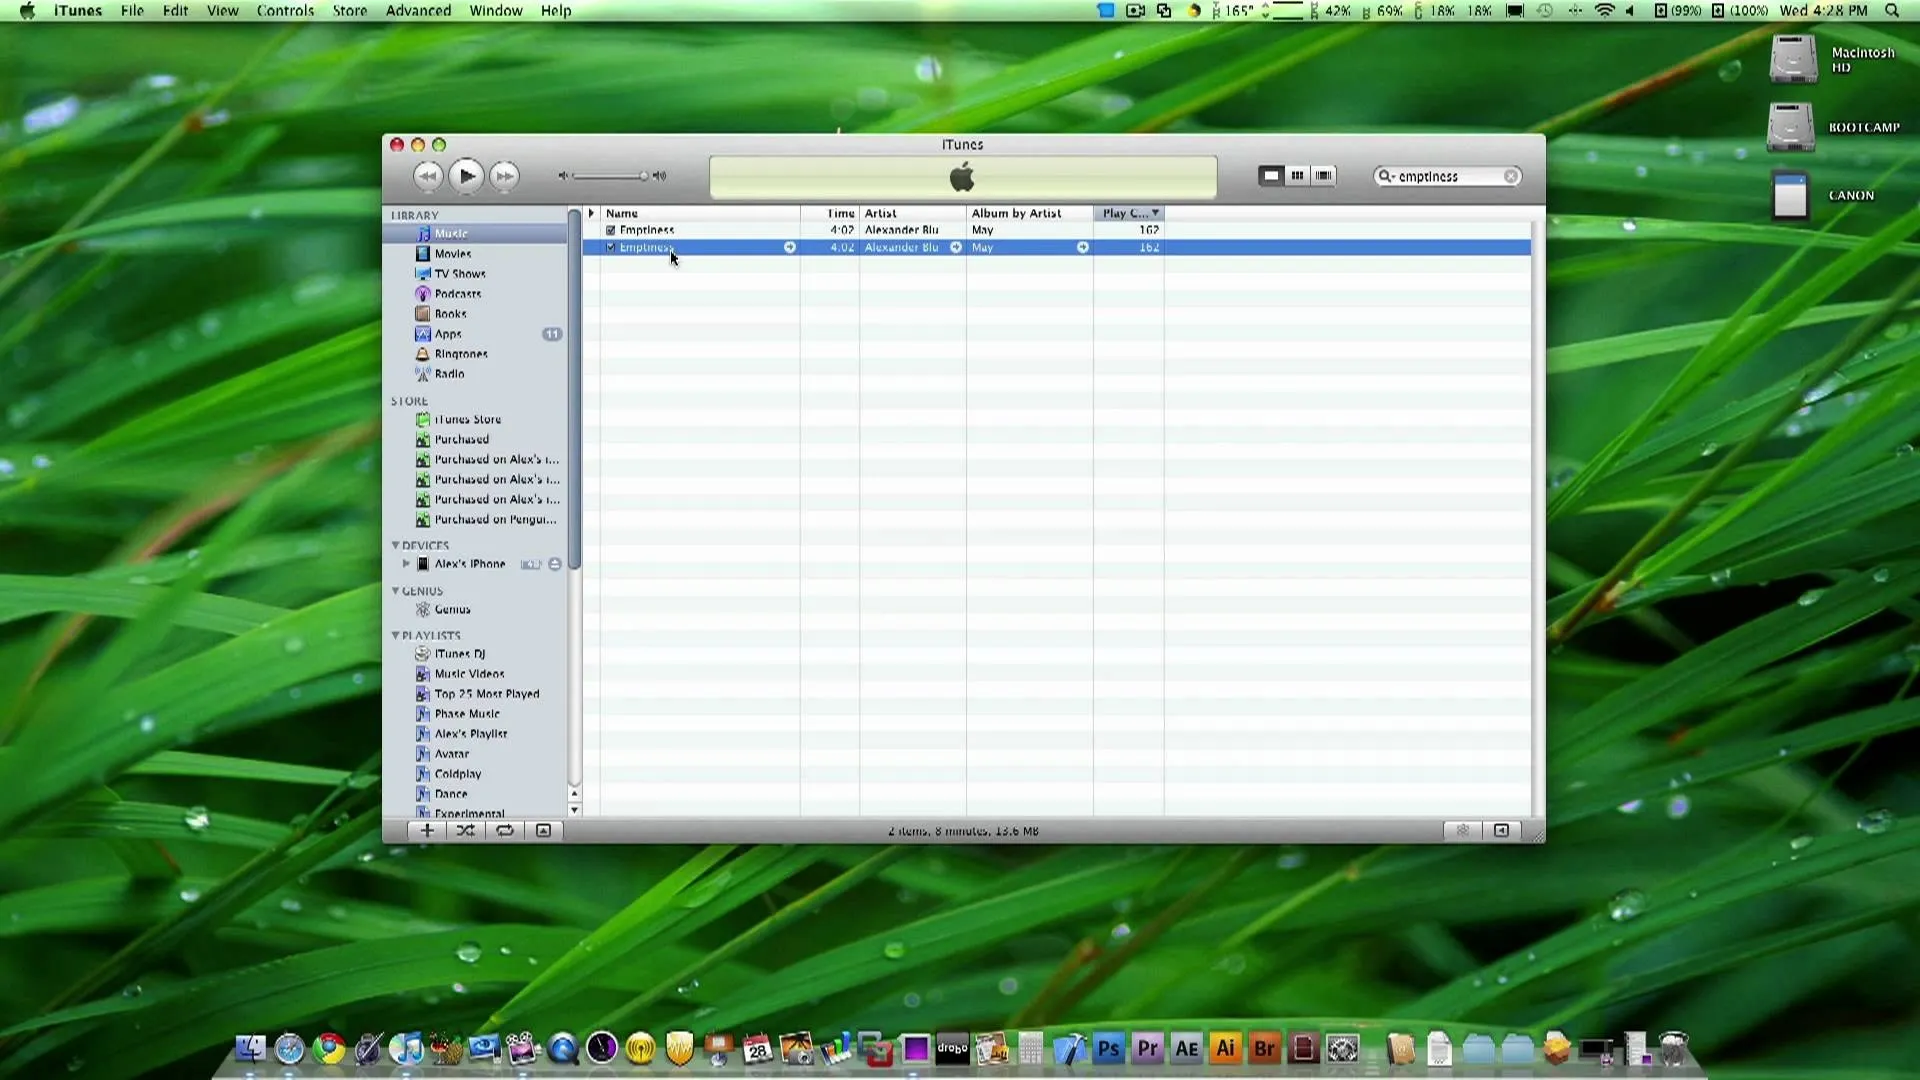Create a new playlist with plus button

[427, 831]
